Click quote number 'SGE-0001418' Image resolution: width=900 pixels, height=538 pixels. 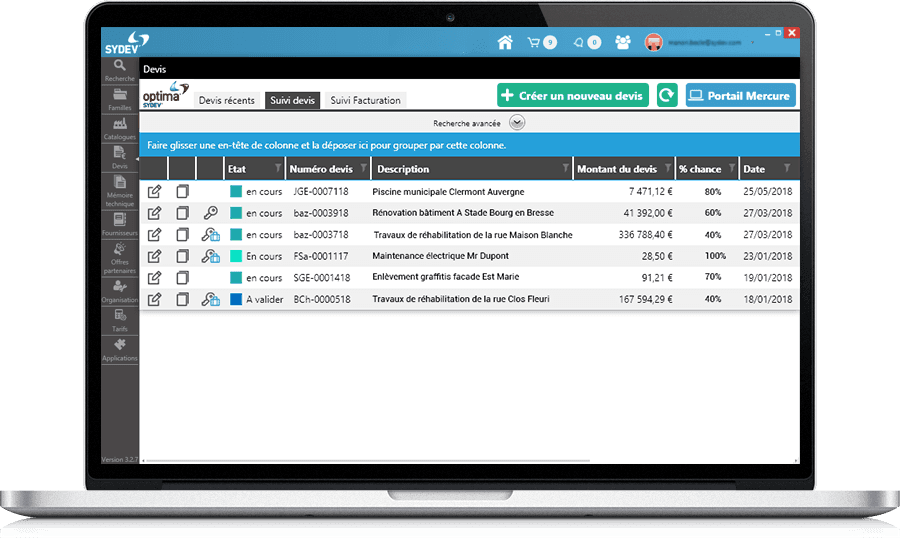click(321, 277)
